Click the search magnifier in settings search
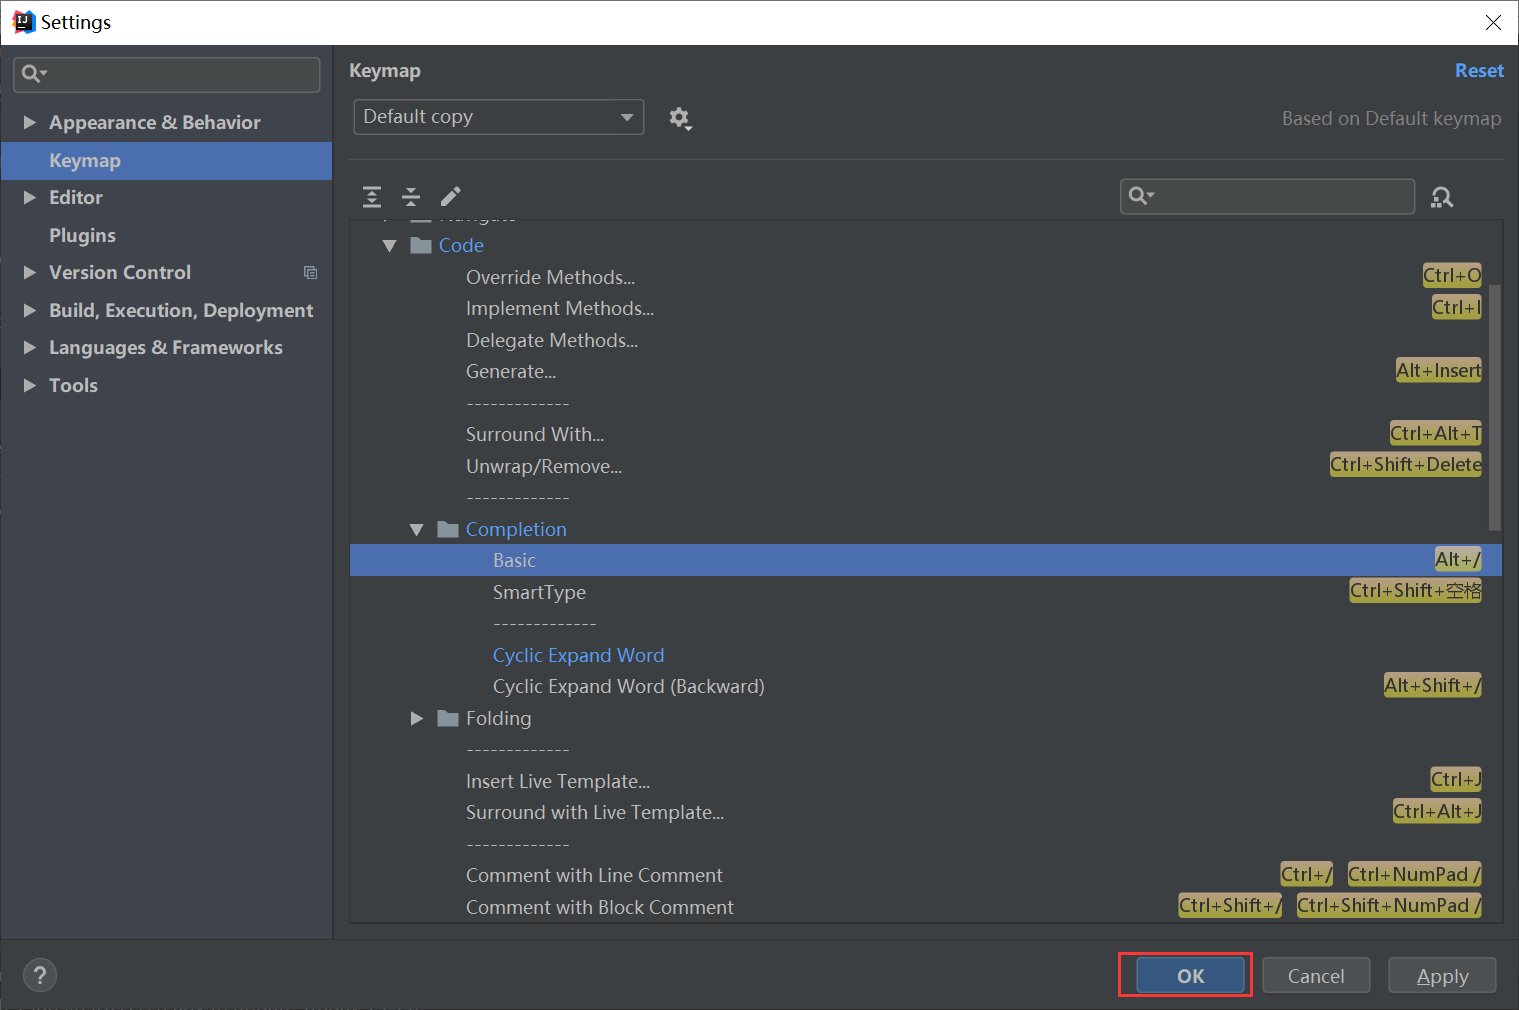Screen dimensions: 1519x1010 (34, 74)
